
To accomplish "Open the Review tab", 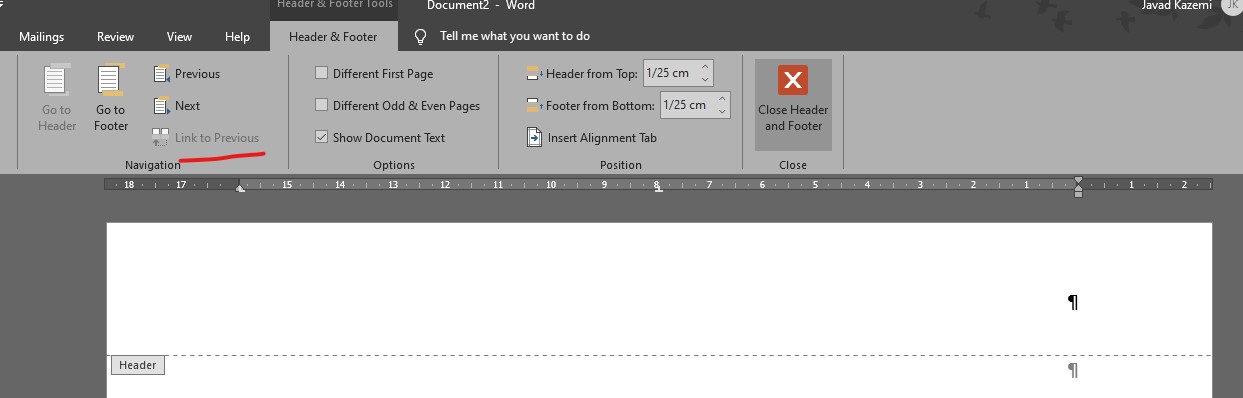I will (116, 37).
